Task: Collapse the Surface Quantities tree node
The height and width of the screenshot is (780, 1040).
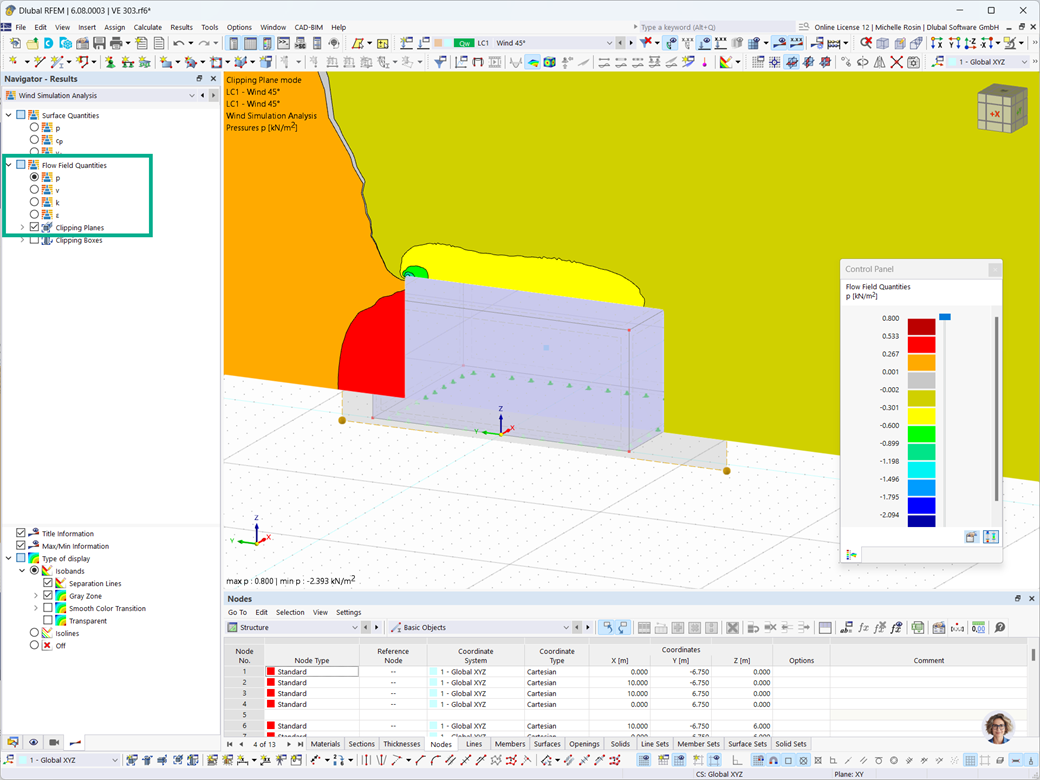Action: (8, 115)
